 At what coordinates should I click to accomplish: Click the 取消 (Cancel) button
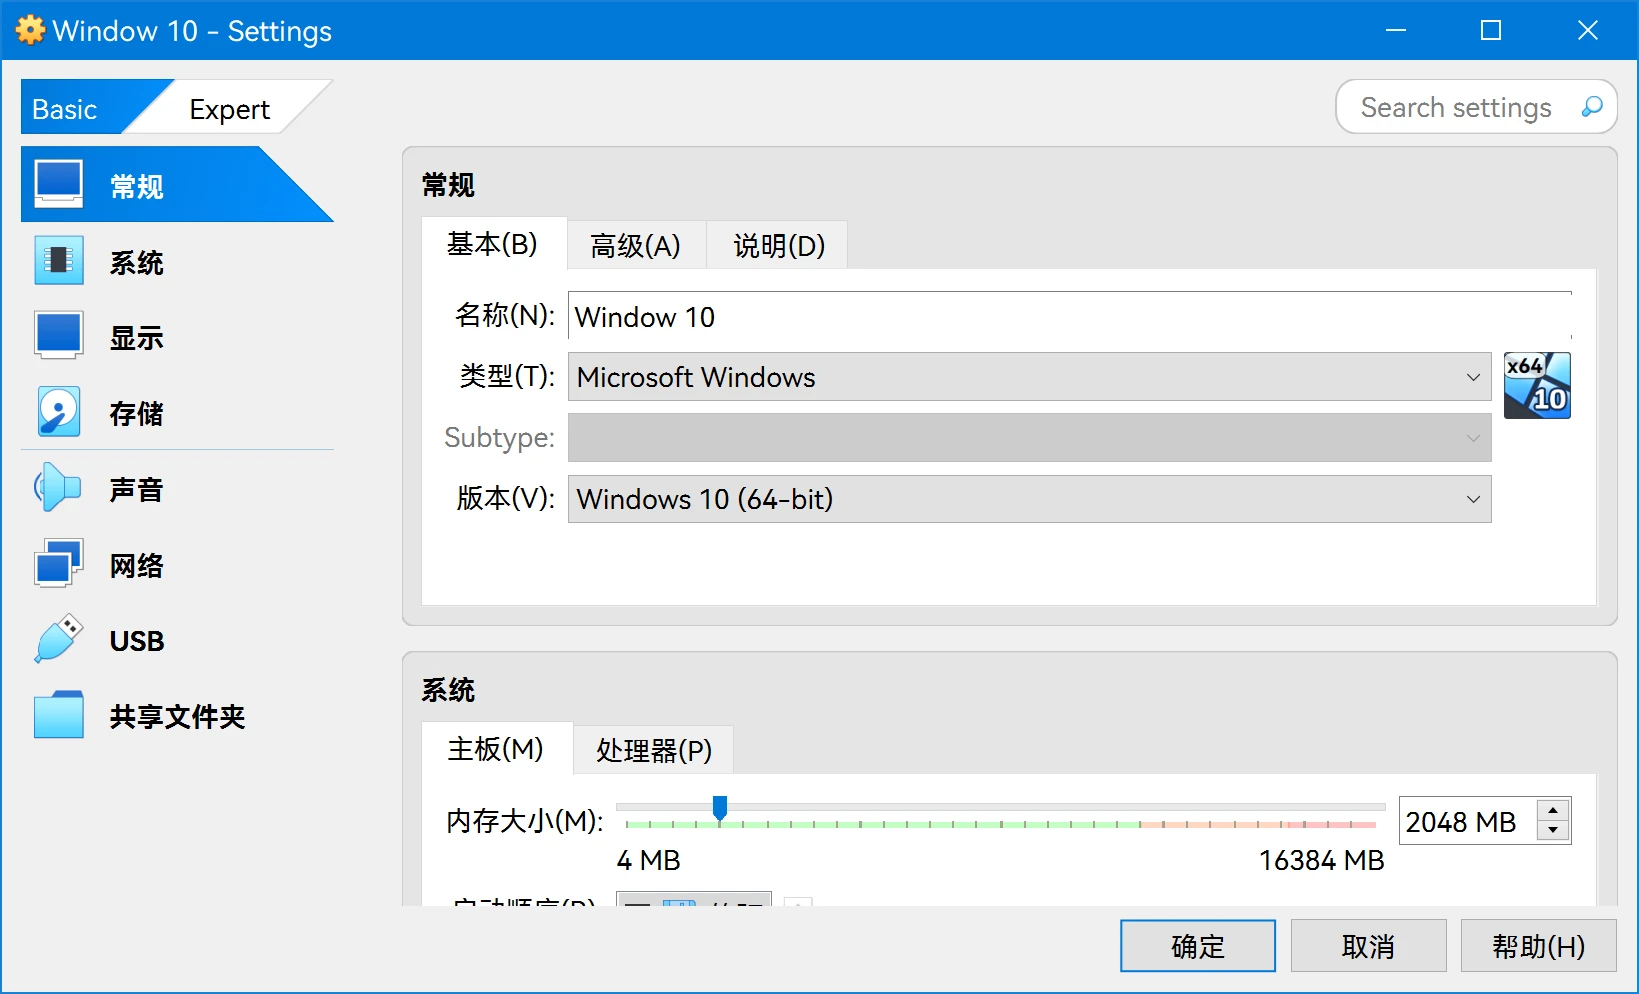click(1368, 946)
